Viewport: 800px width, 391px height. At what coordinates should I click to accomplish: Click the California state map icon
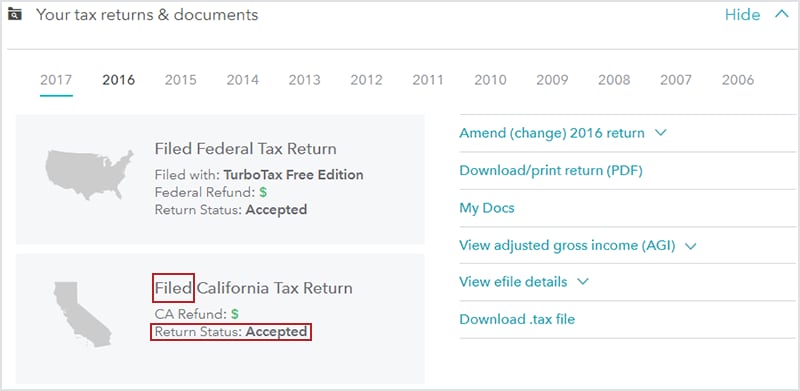[x=83, y=314]
